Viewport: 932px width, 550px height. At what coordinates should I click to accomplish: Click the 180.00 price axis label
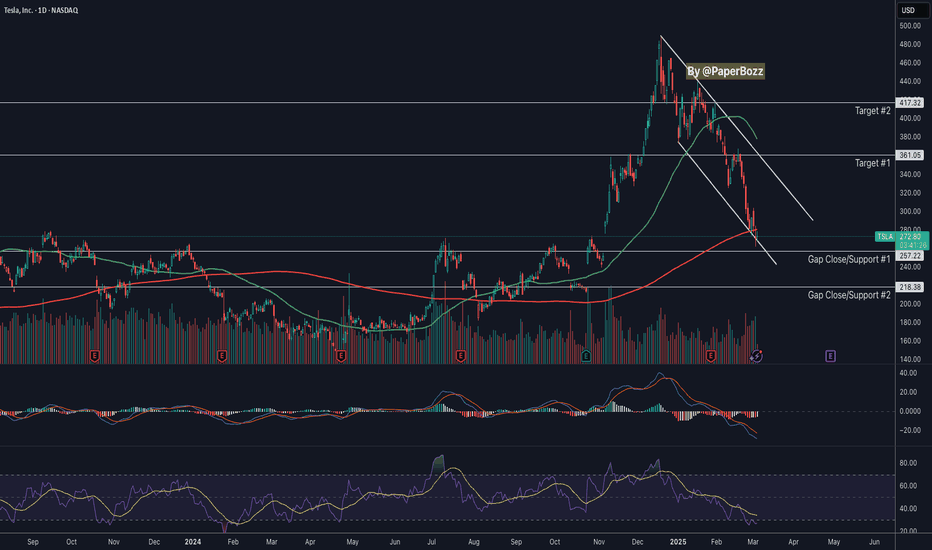[x=910, y=322]
